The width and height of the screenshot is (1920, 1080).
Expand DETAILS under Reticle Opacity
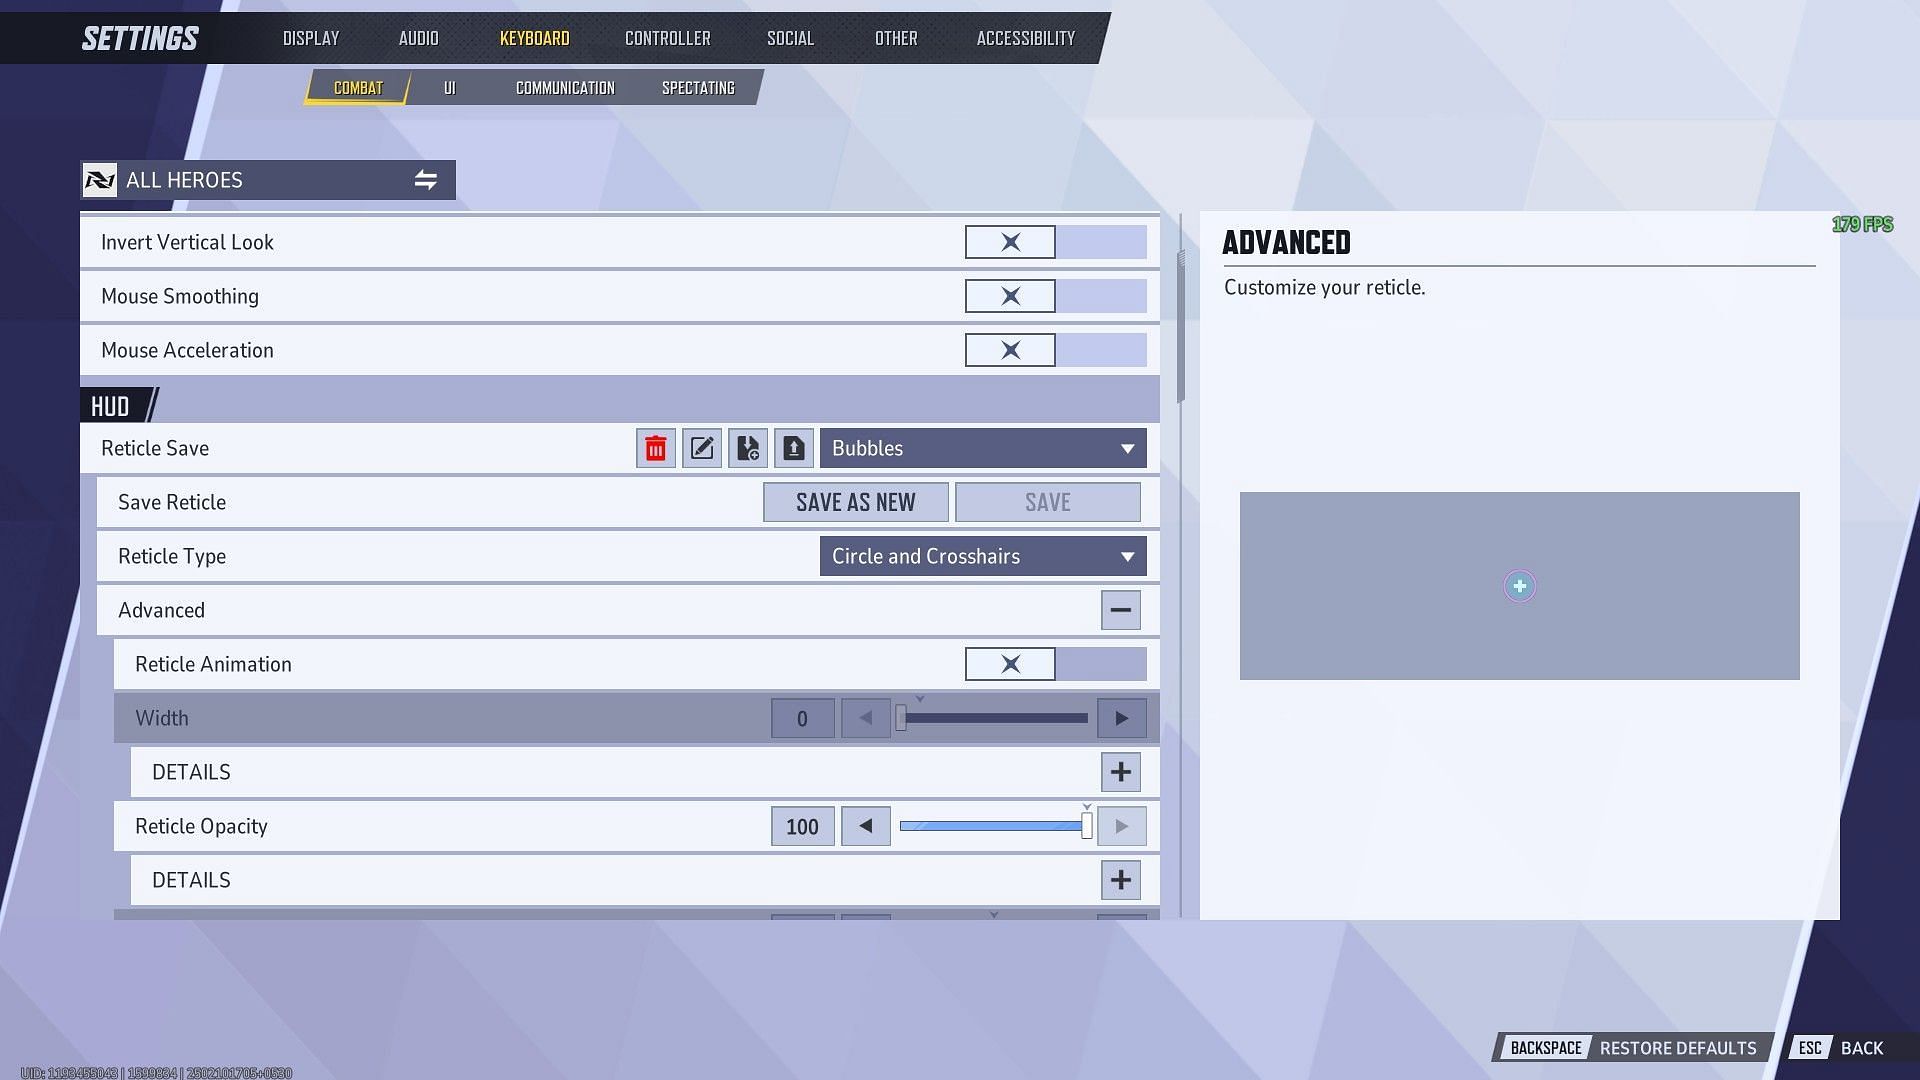click(1121, 880)
